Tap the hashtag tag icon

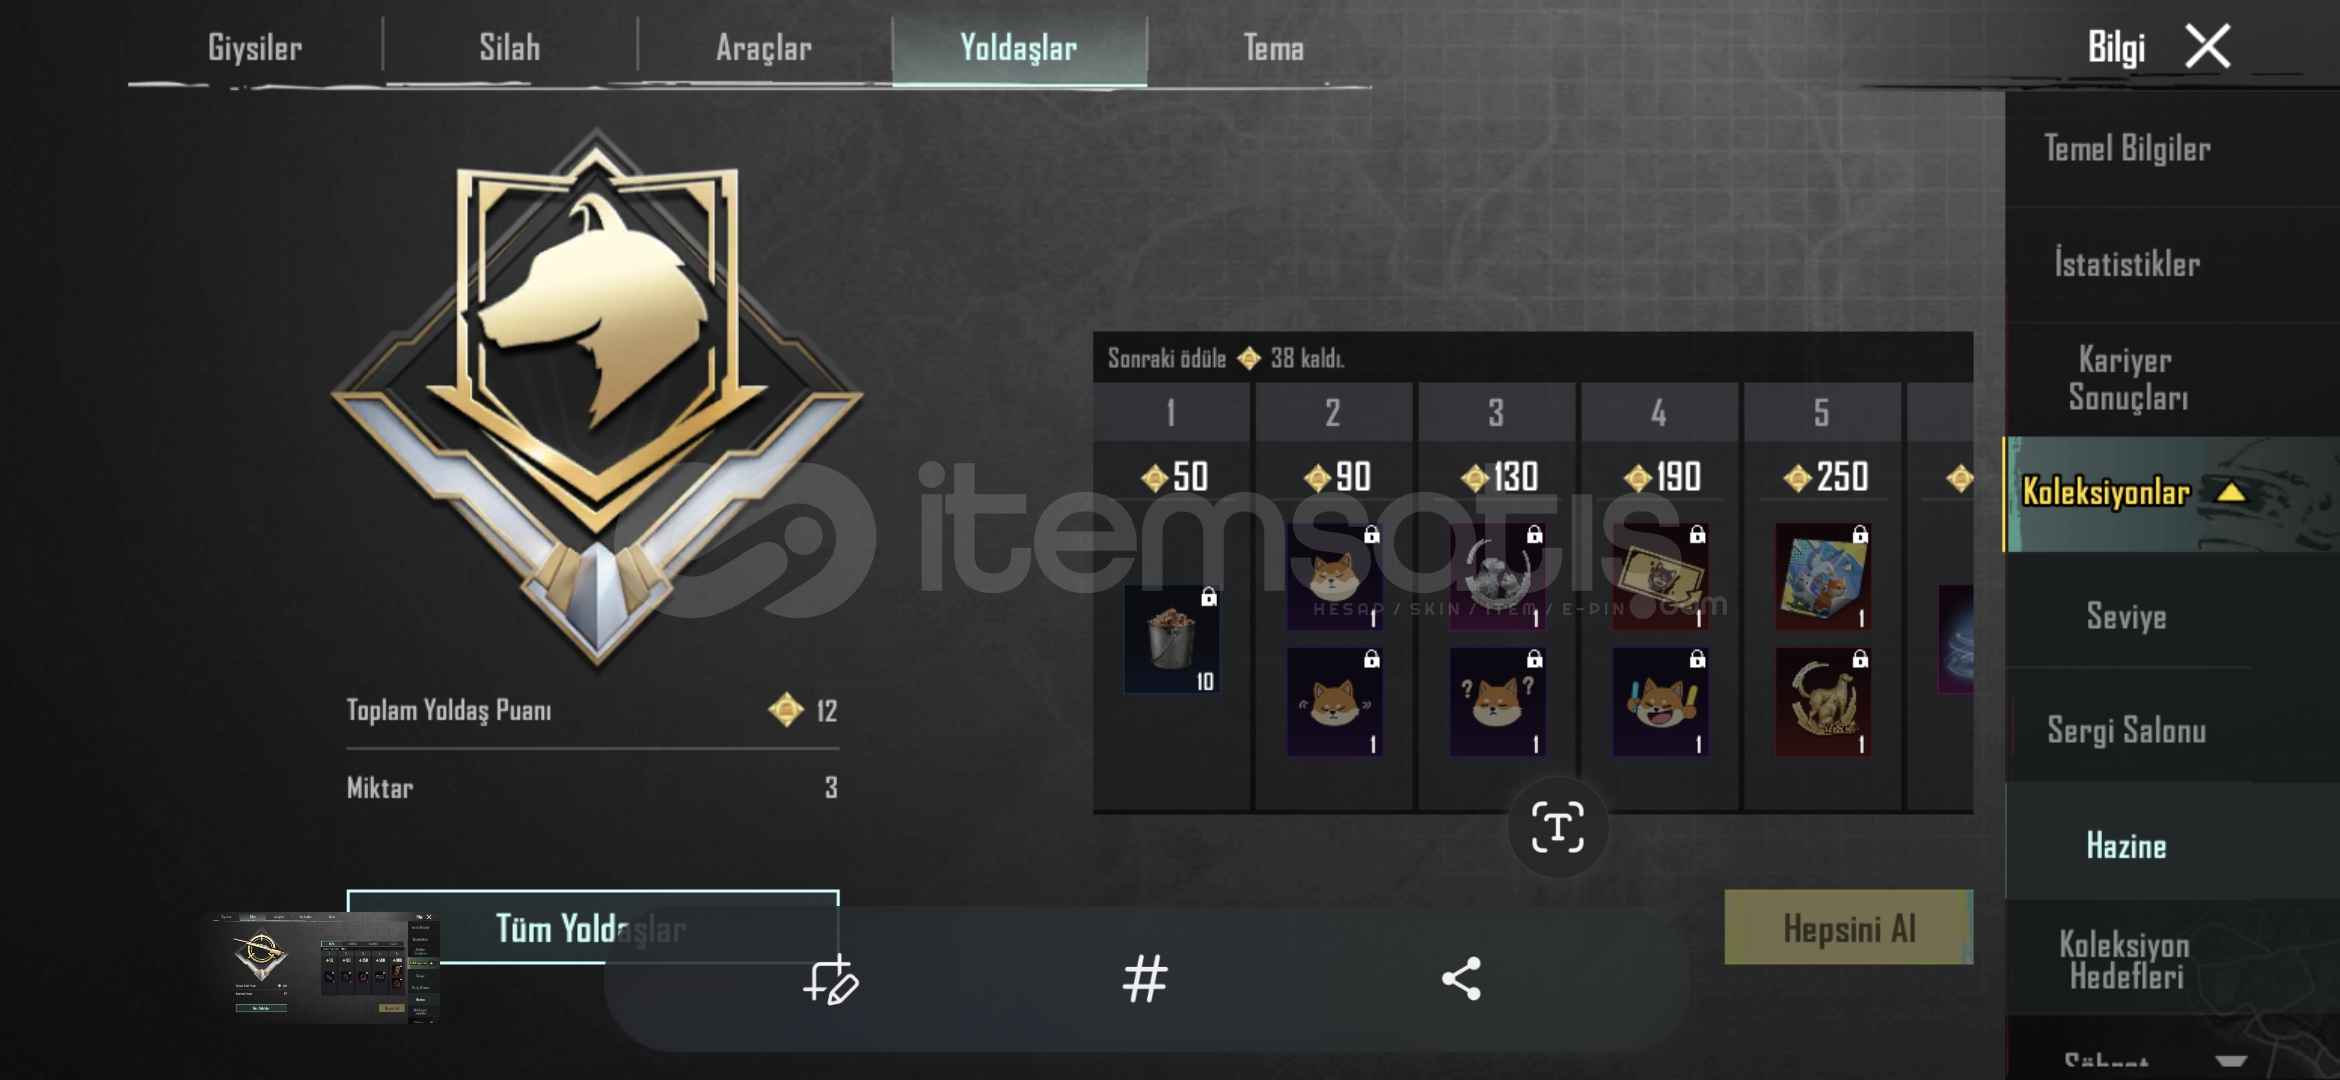(x=1145, y=979)
